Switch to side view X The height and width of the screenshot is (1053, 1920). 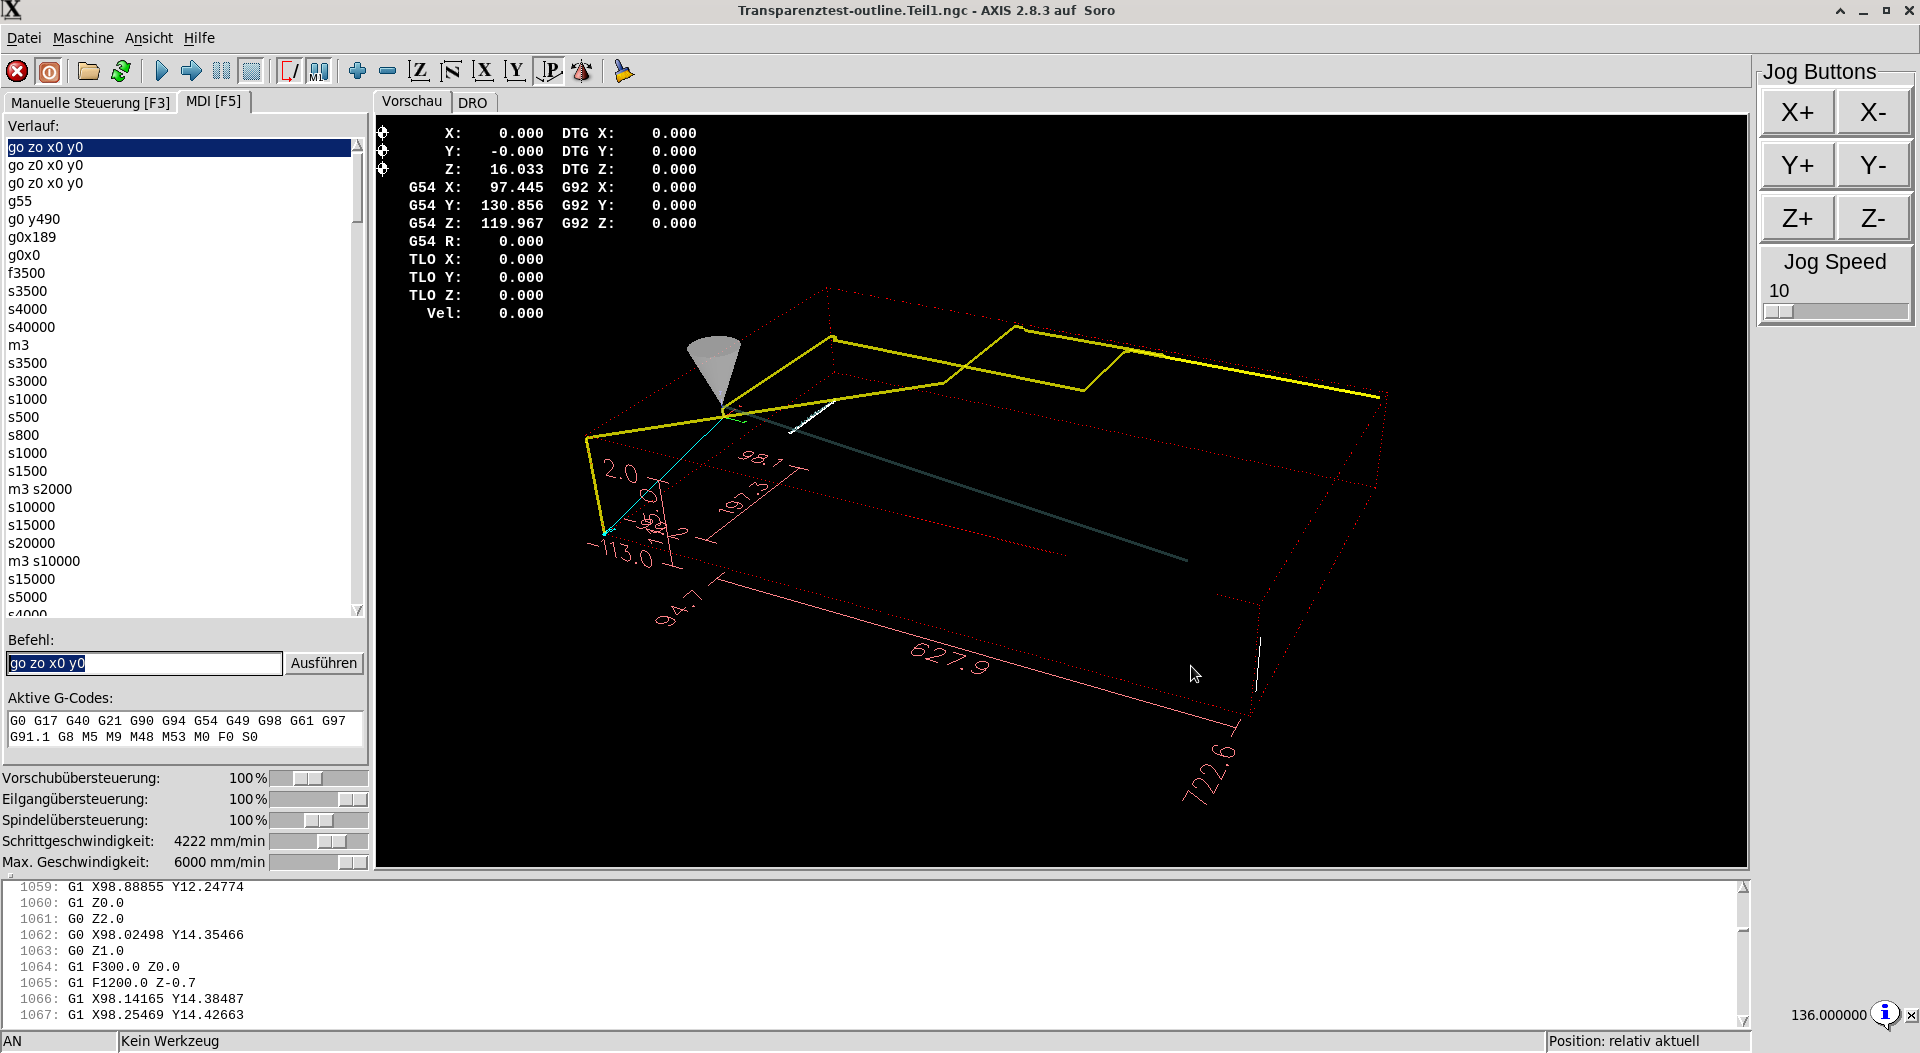483,71
